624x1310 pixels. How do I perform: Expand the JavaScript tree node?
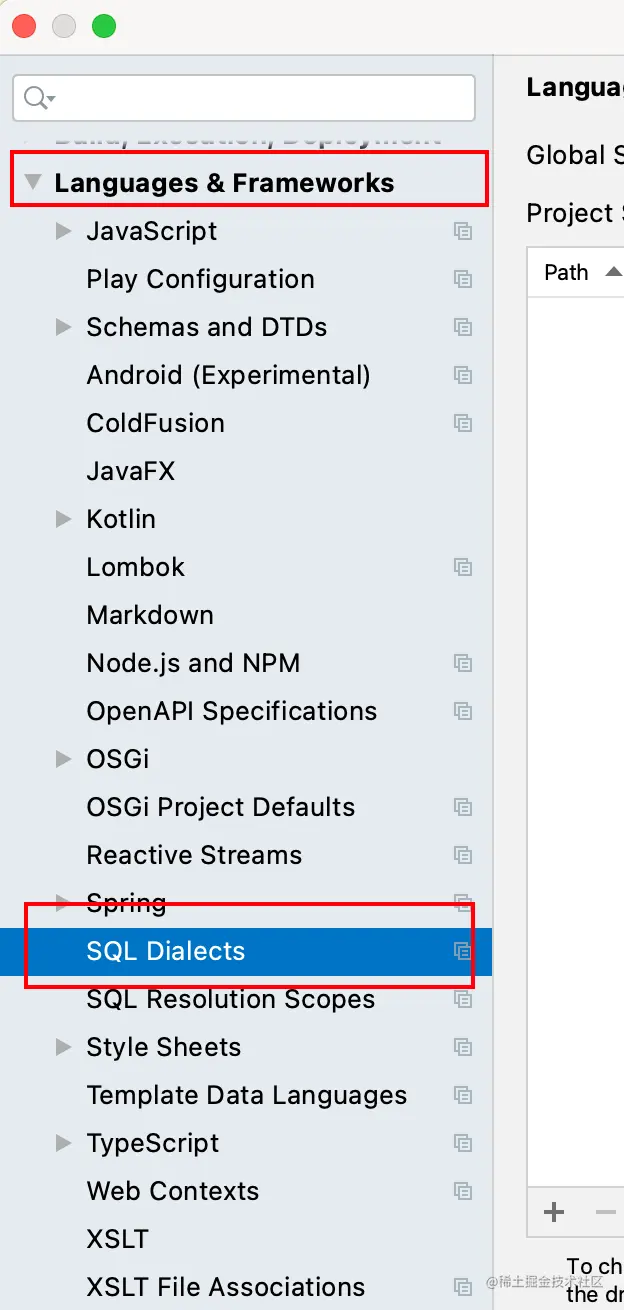coord(64,231)
